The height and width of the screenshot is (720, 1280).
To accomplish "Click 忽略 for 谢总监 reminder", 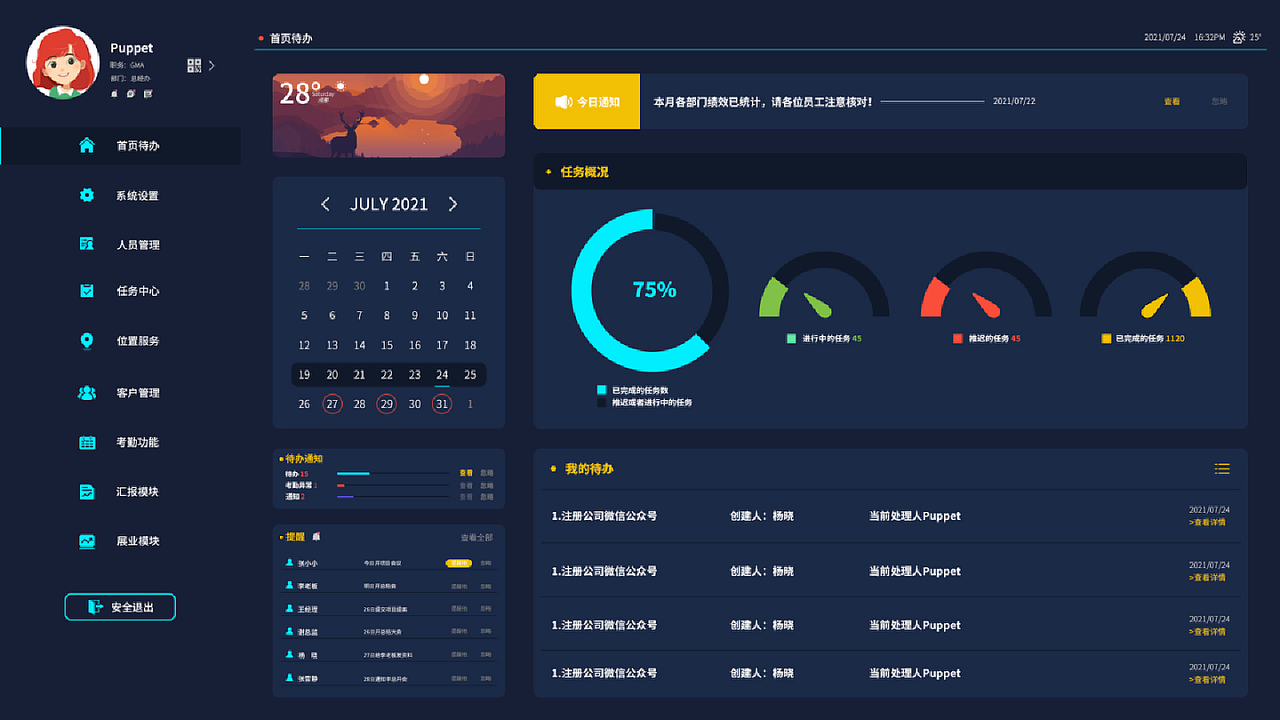I will point(486,632).
